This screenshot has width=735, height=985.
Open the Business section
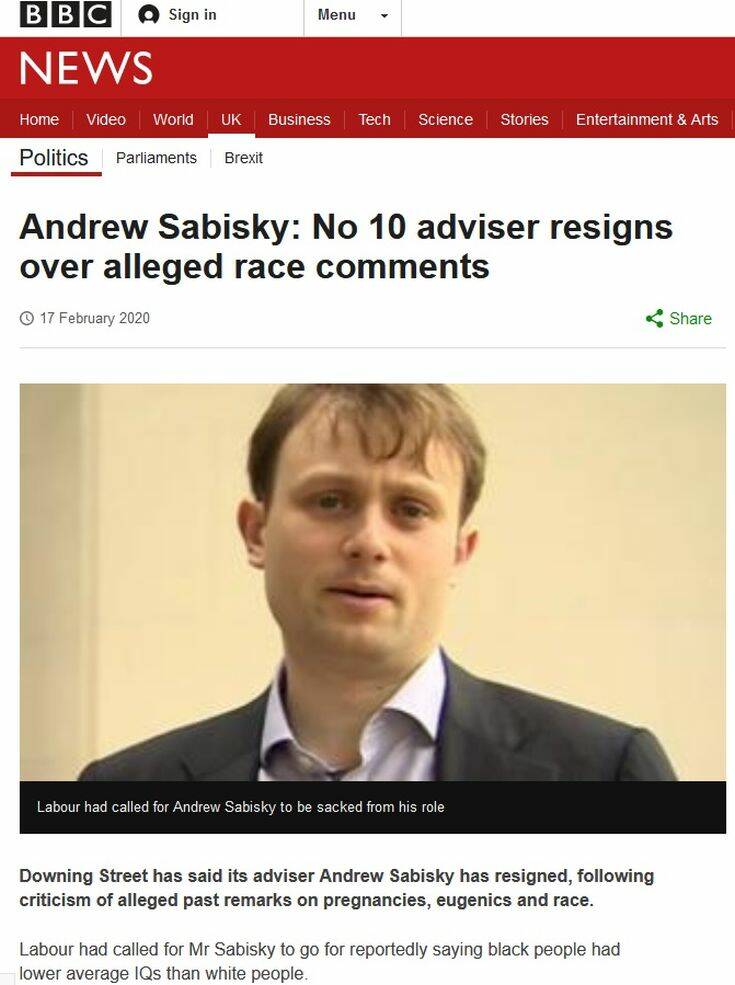[299, 119]
